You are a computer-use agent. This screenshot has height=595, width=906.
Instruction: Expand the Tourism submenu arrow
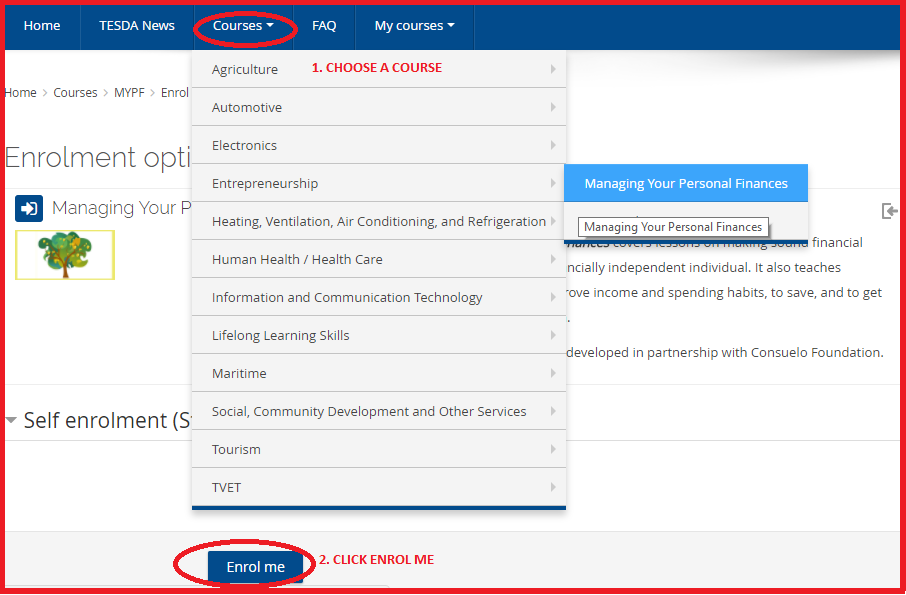(x=553, y=449)
